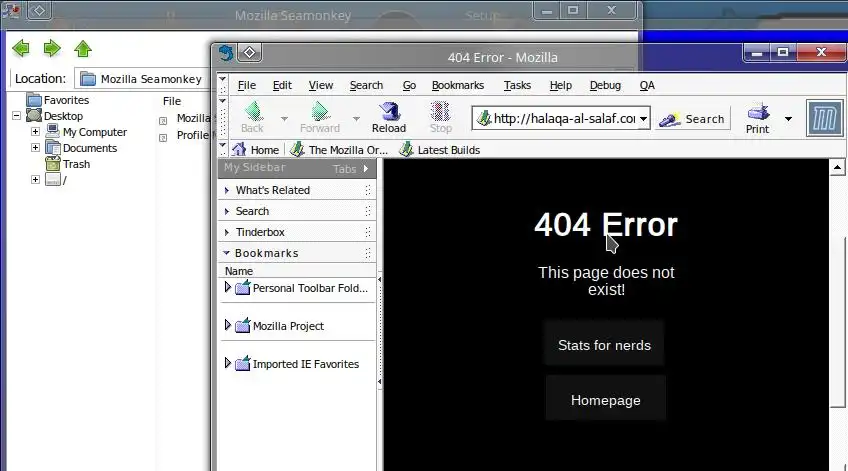
Task: Open the Latest Builds bookmark
Action: pos(440,150)
